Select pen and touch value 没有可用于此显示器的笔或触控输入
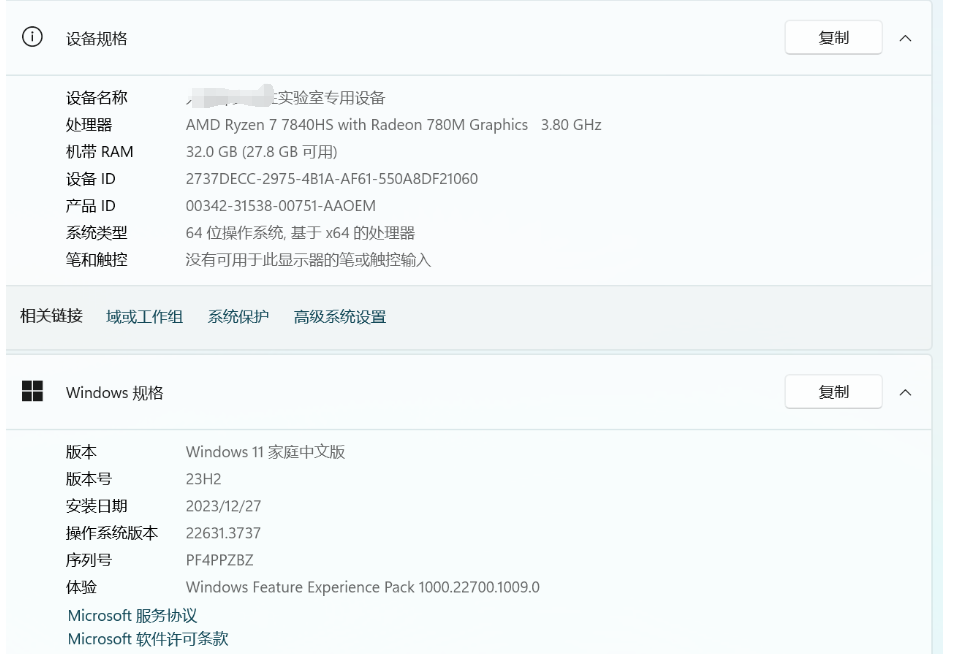 tap(308, 260)
